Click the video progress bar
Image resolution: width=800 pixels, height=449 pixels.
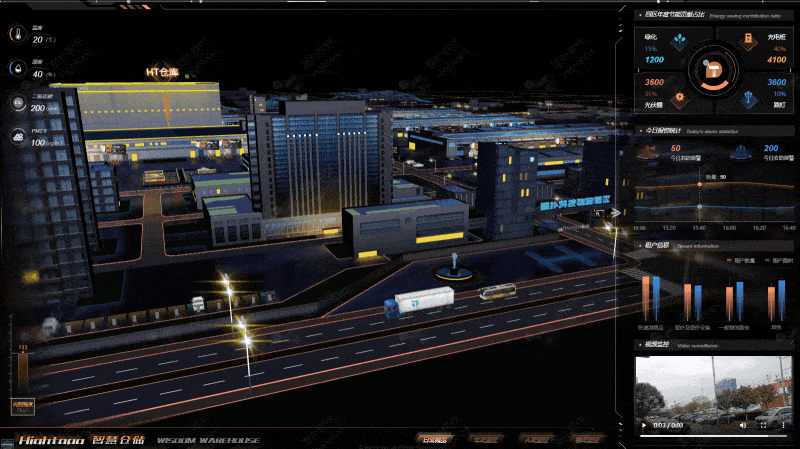pyautogui.click(x=712, y=436)
